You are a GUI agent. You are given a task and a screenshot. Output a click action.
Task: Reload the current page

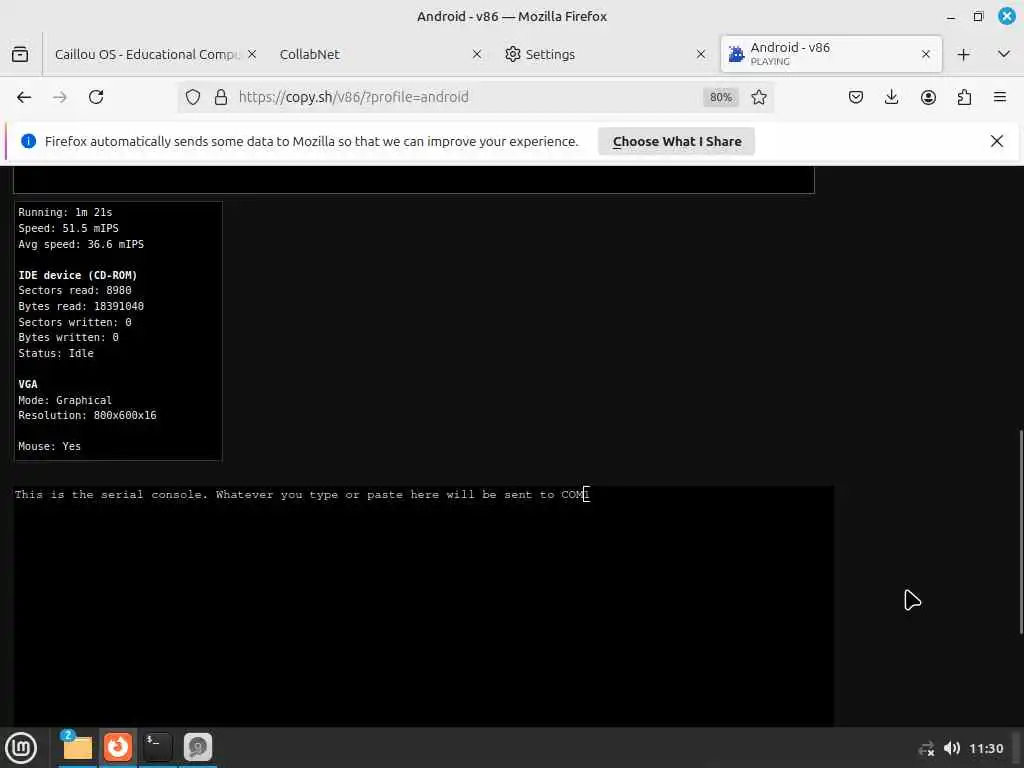[x=96, y=97]
